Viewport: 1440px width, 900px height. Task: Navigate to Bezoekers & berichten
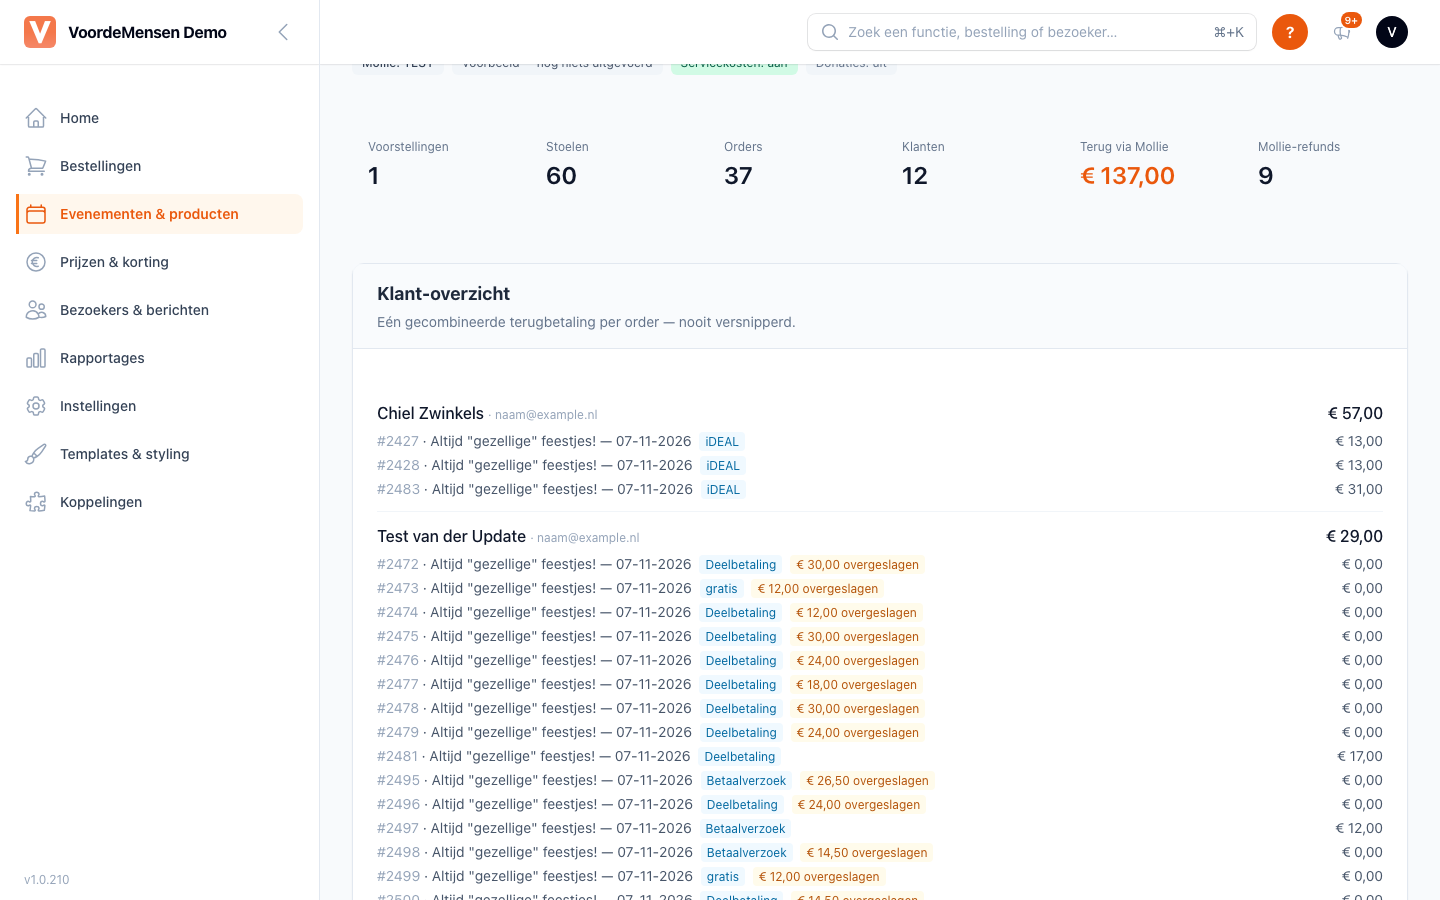[160, 310]
